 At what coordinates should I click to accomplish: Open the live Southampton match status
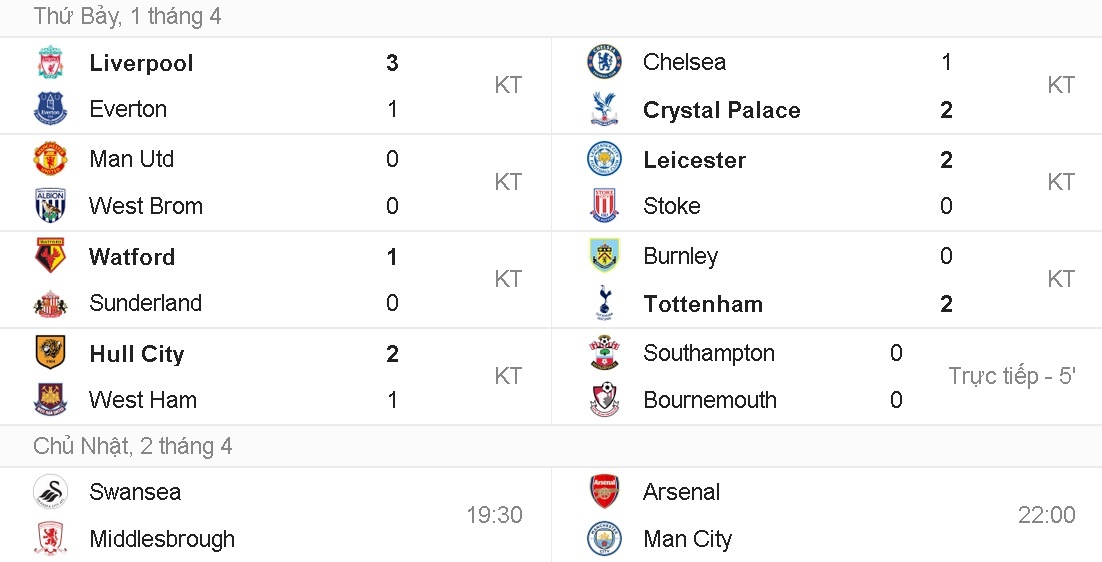(x=1012, y=376)
